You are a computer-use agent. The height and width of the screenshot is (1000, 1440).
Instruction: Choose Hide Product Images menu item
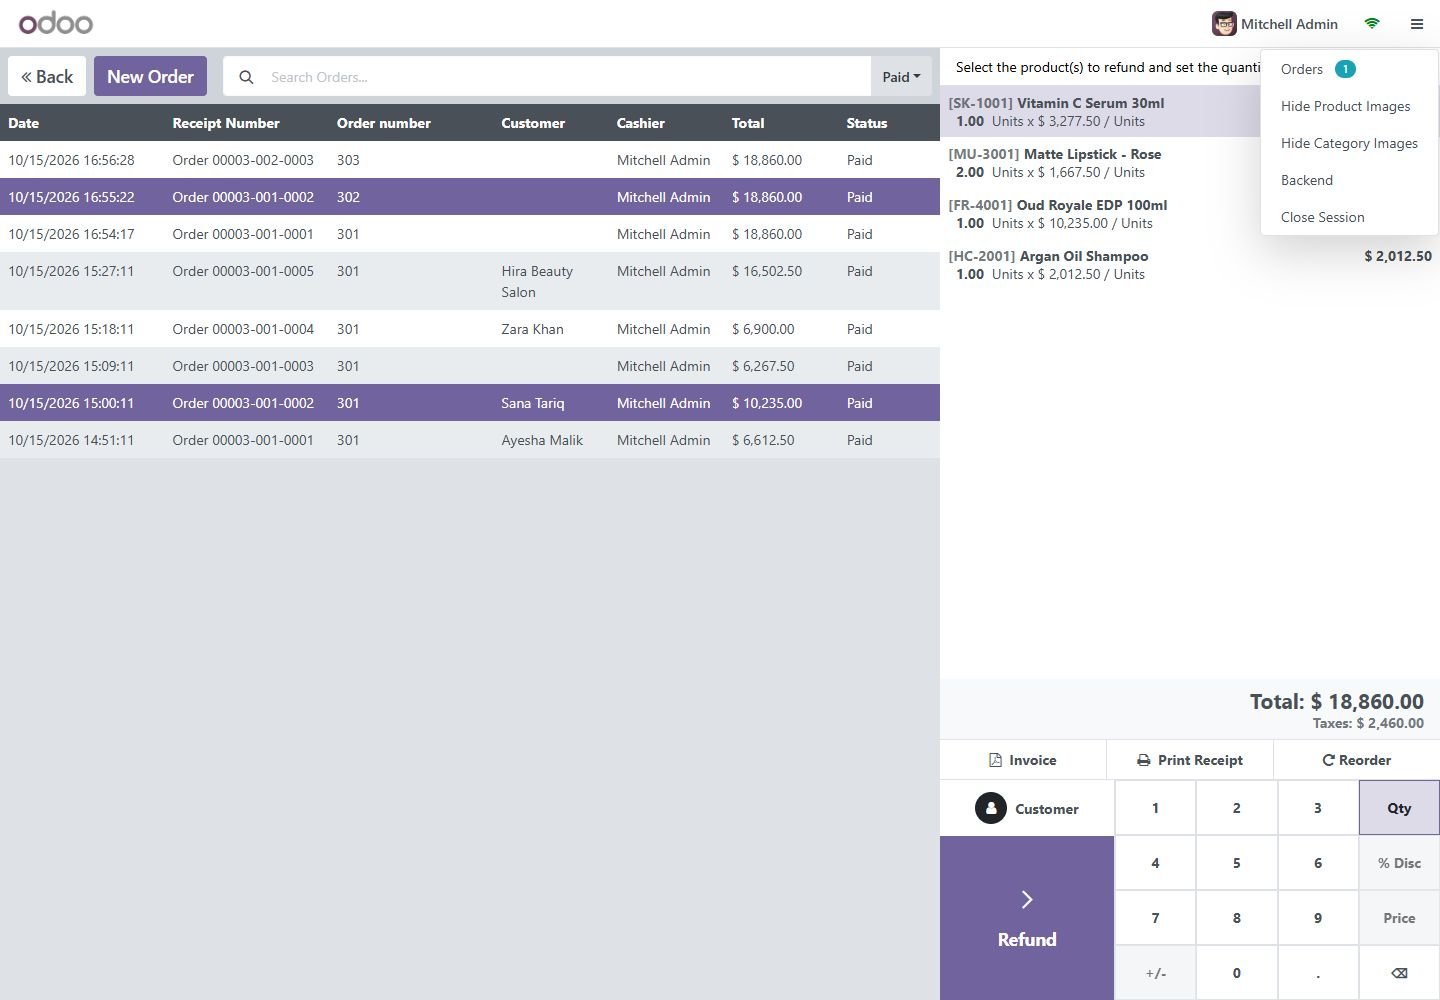(x=1349, y=106)
